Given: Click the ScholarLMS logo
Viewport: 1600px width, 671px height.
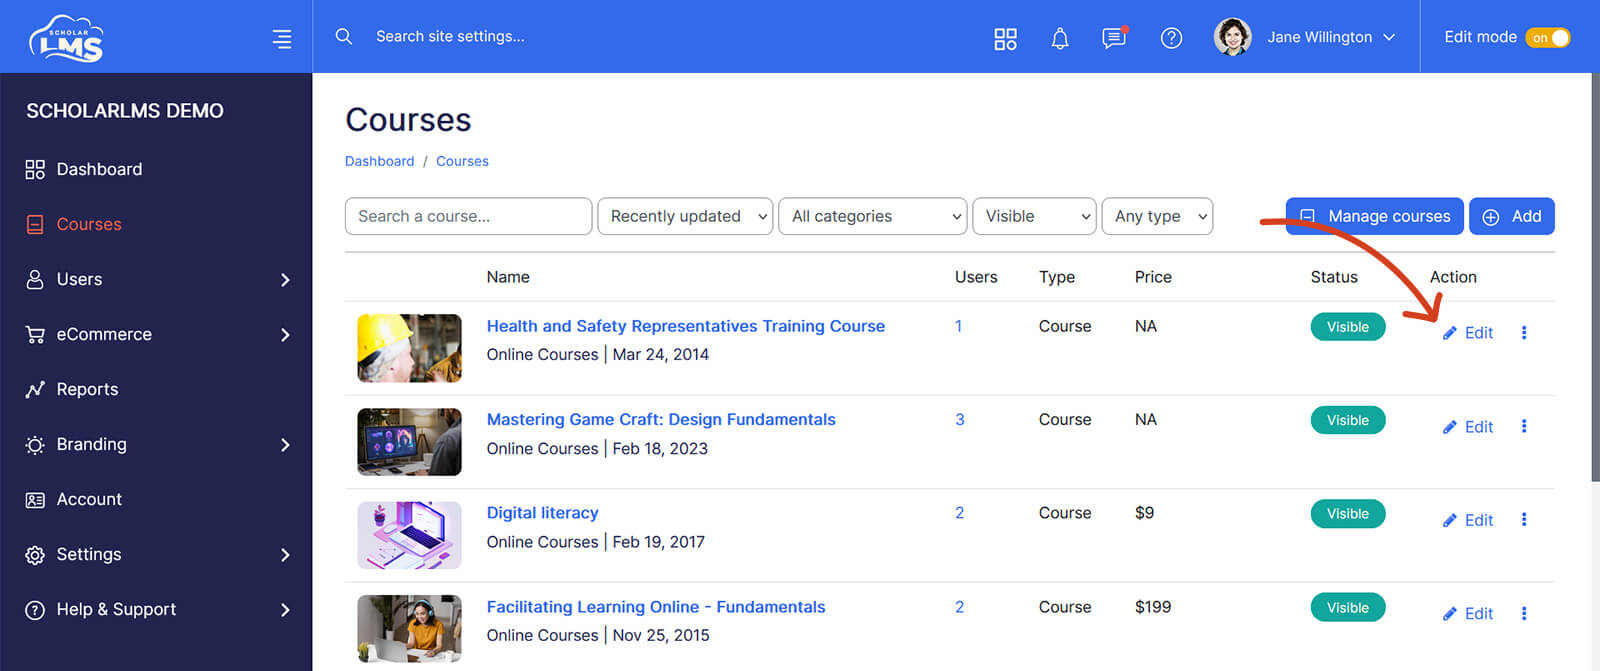Looking at the screenshot, I should [x=67, y=38].
